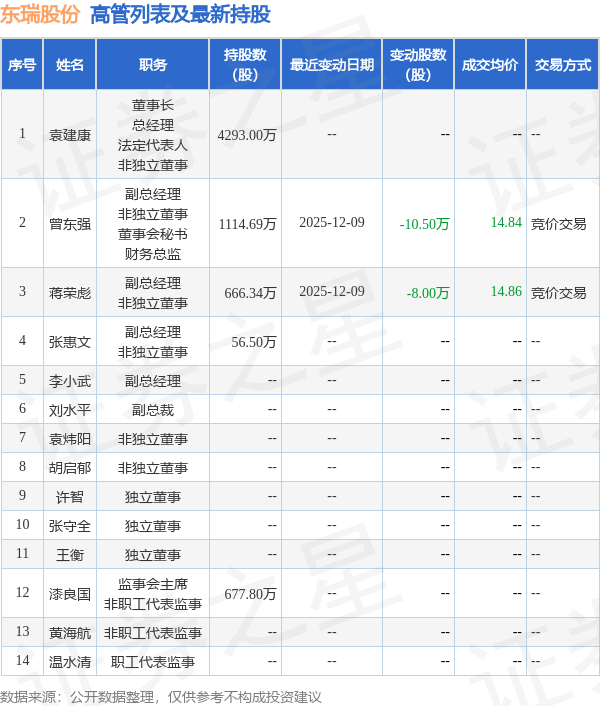Click the 变动股数(股) column header
Screen dimensions: 600x706
coord(418,64)
